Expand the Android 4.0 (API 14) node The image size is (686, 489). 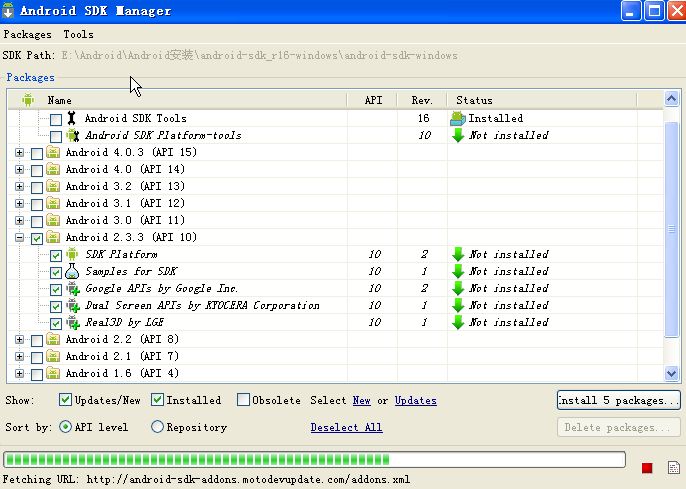click(x=19, y=170)
